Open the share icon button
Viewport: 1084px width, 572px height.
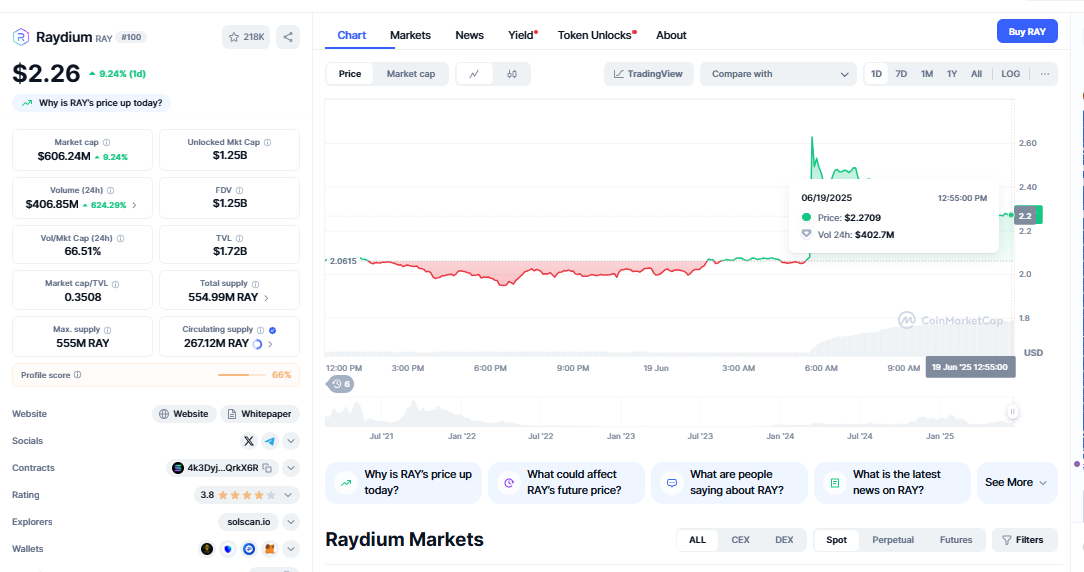pyautogui.click(x=288, y=37)
